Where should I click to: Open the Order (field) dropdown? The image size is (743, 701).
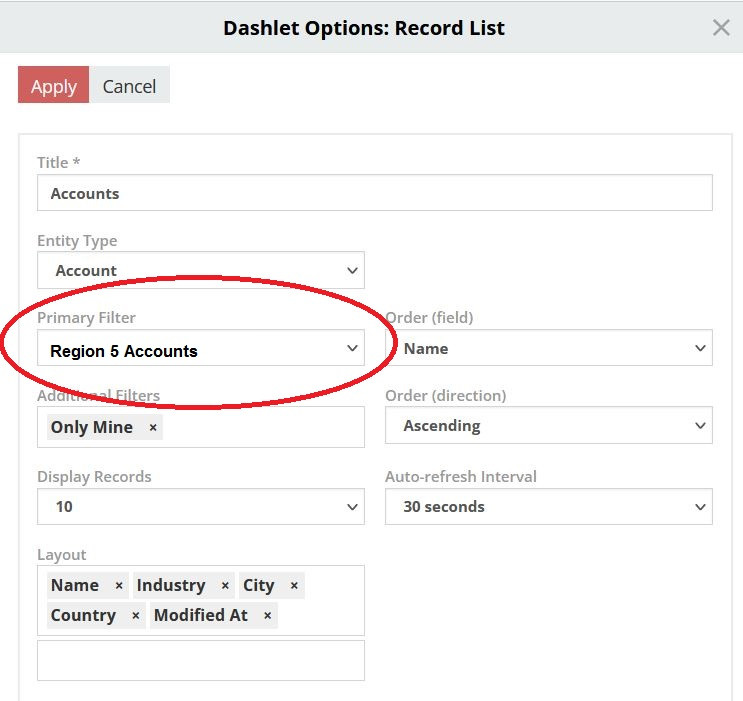pyautogui.click(x=548, y=348)
